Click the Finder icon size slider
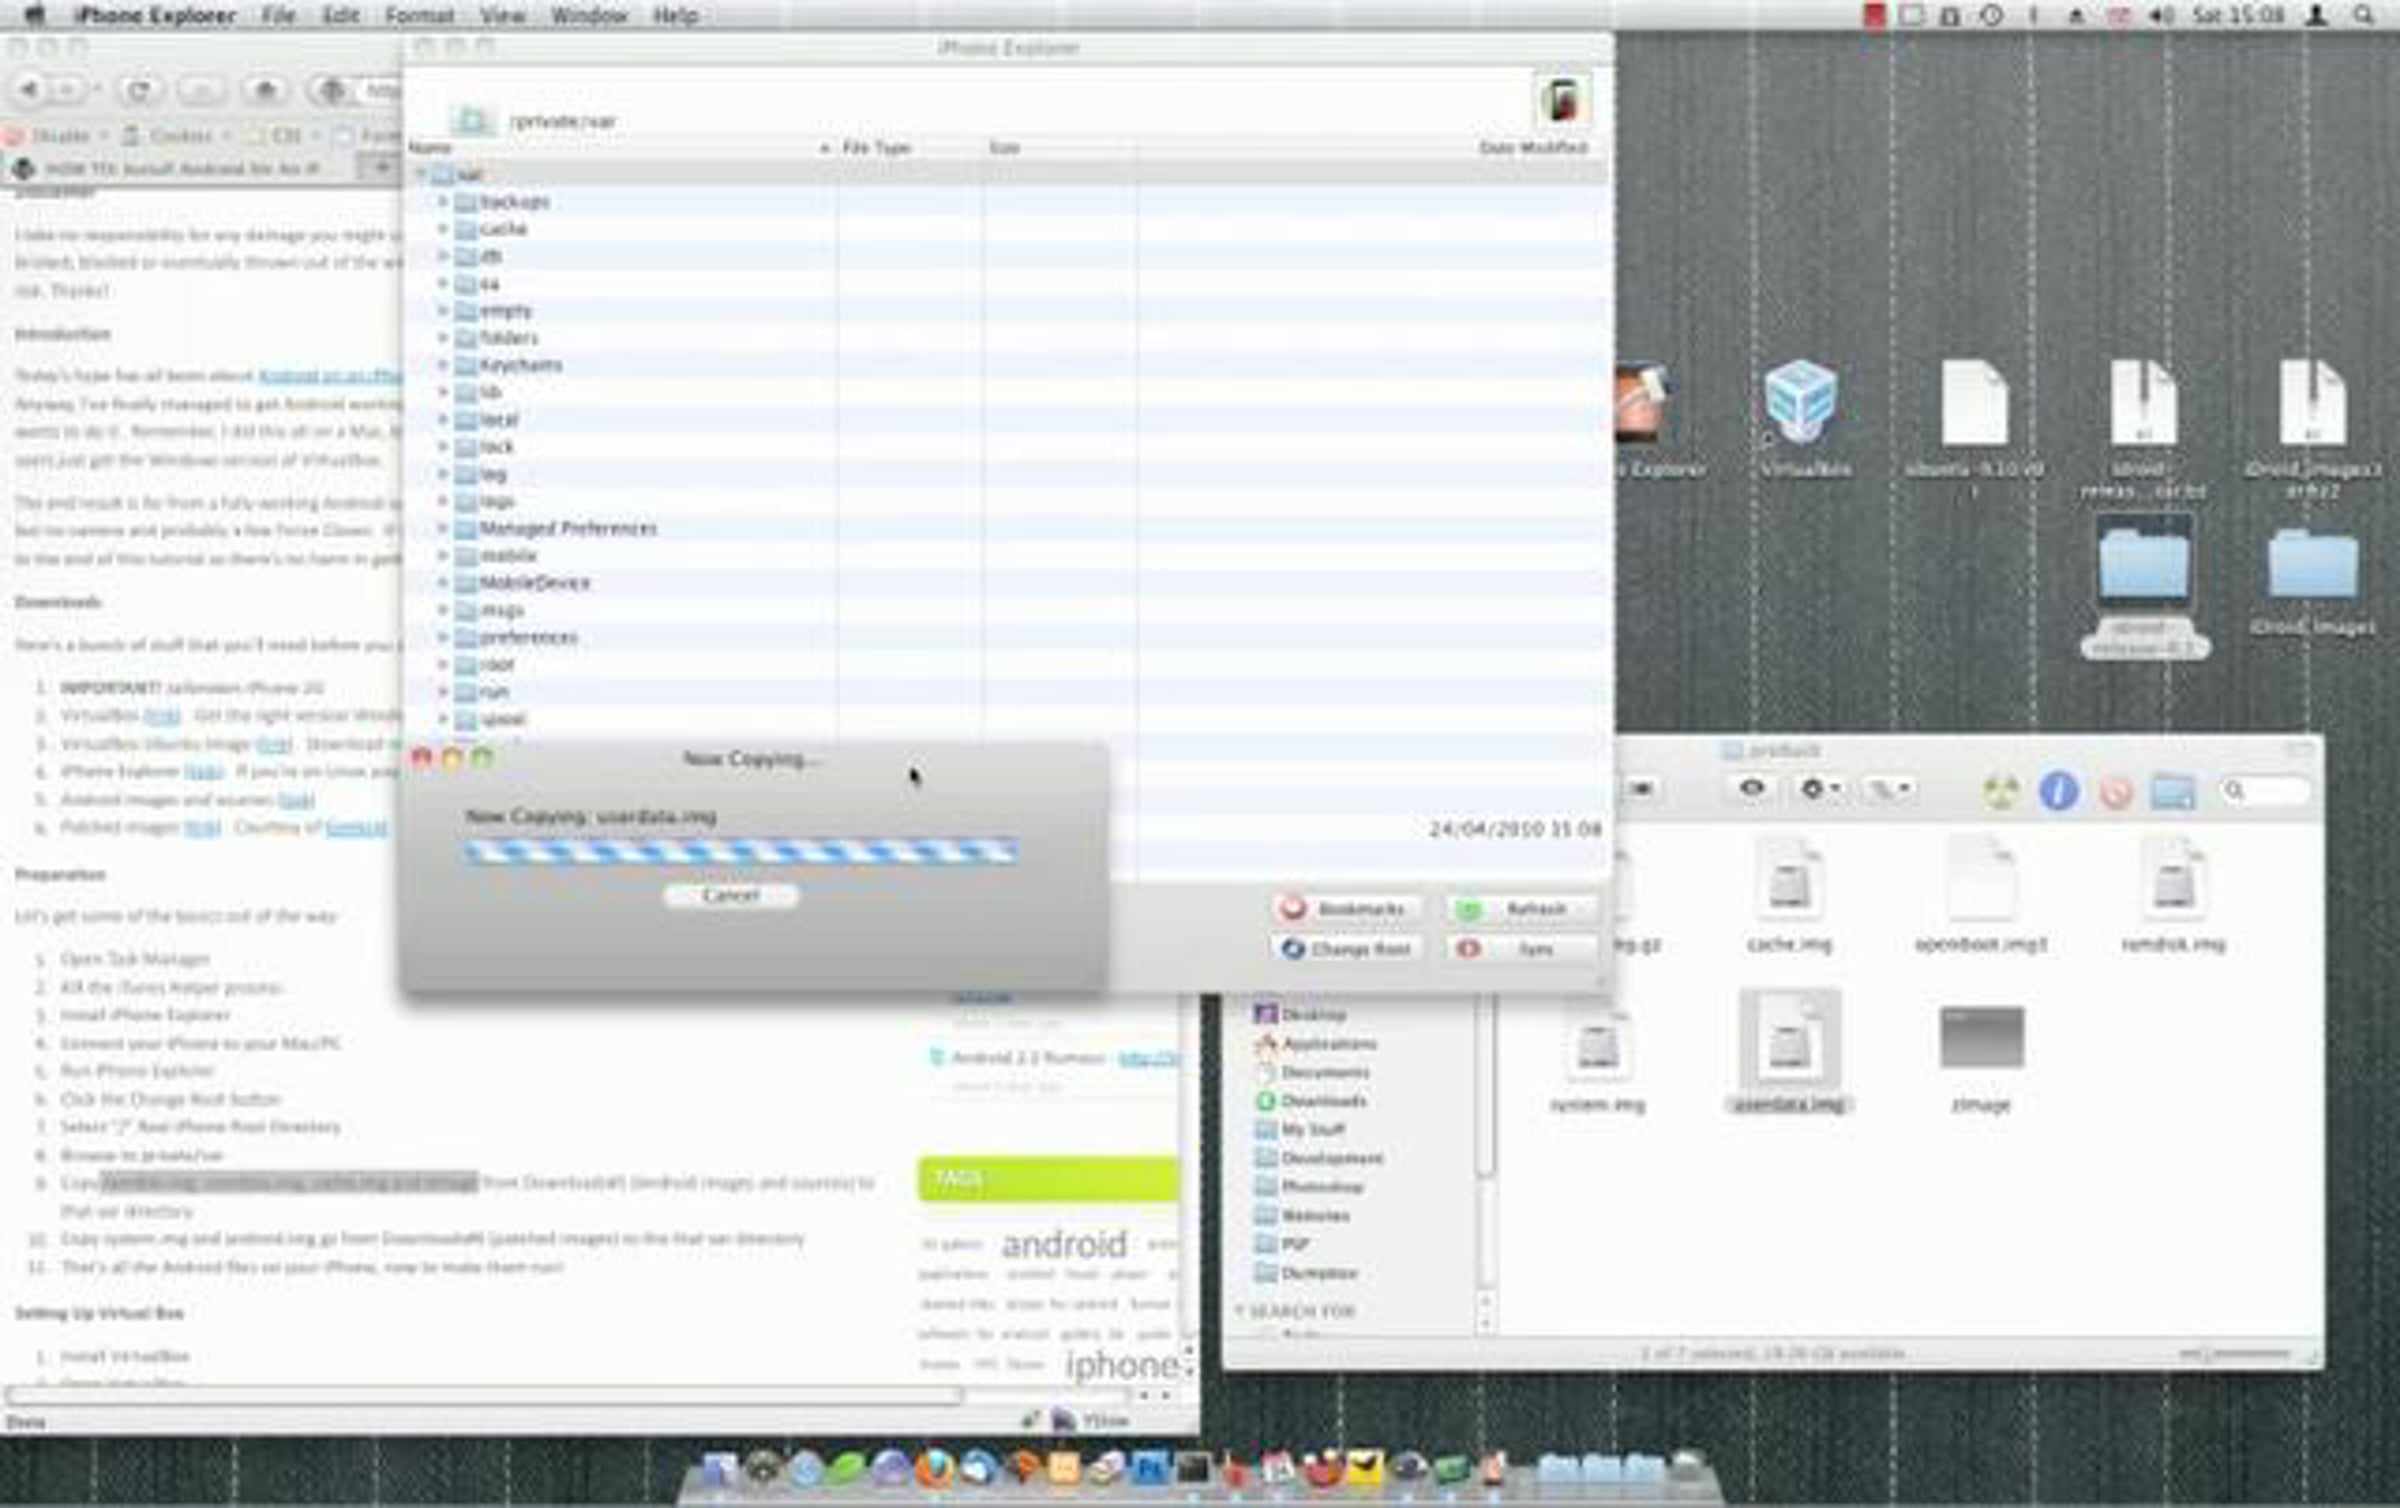This screenshot has height=1508, width=2400. (x=2235, y=1354)
